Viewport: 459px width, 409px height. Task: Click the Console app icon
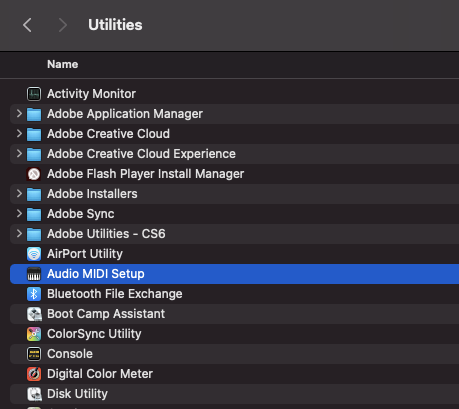[x=34, y=354]
